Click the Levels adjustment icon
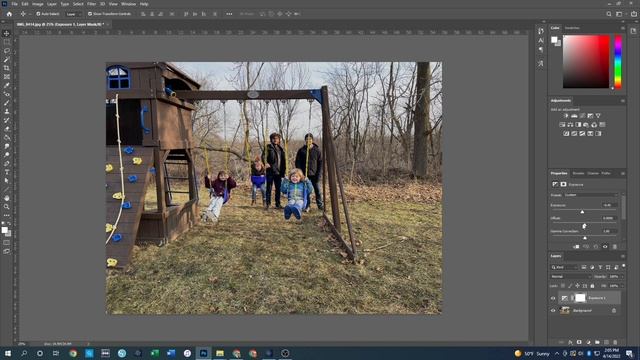Image resolution: width=640 pixels, height=360 pixels. click(x=574, y=116)
